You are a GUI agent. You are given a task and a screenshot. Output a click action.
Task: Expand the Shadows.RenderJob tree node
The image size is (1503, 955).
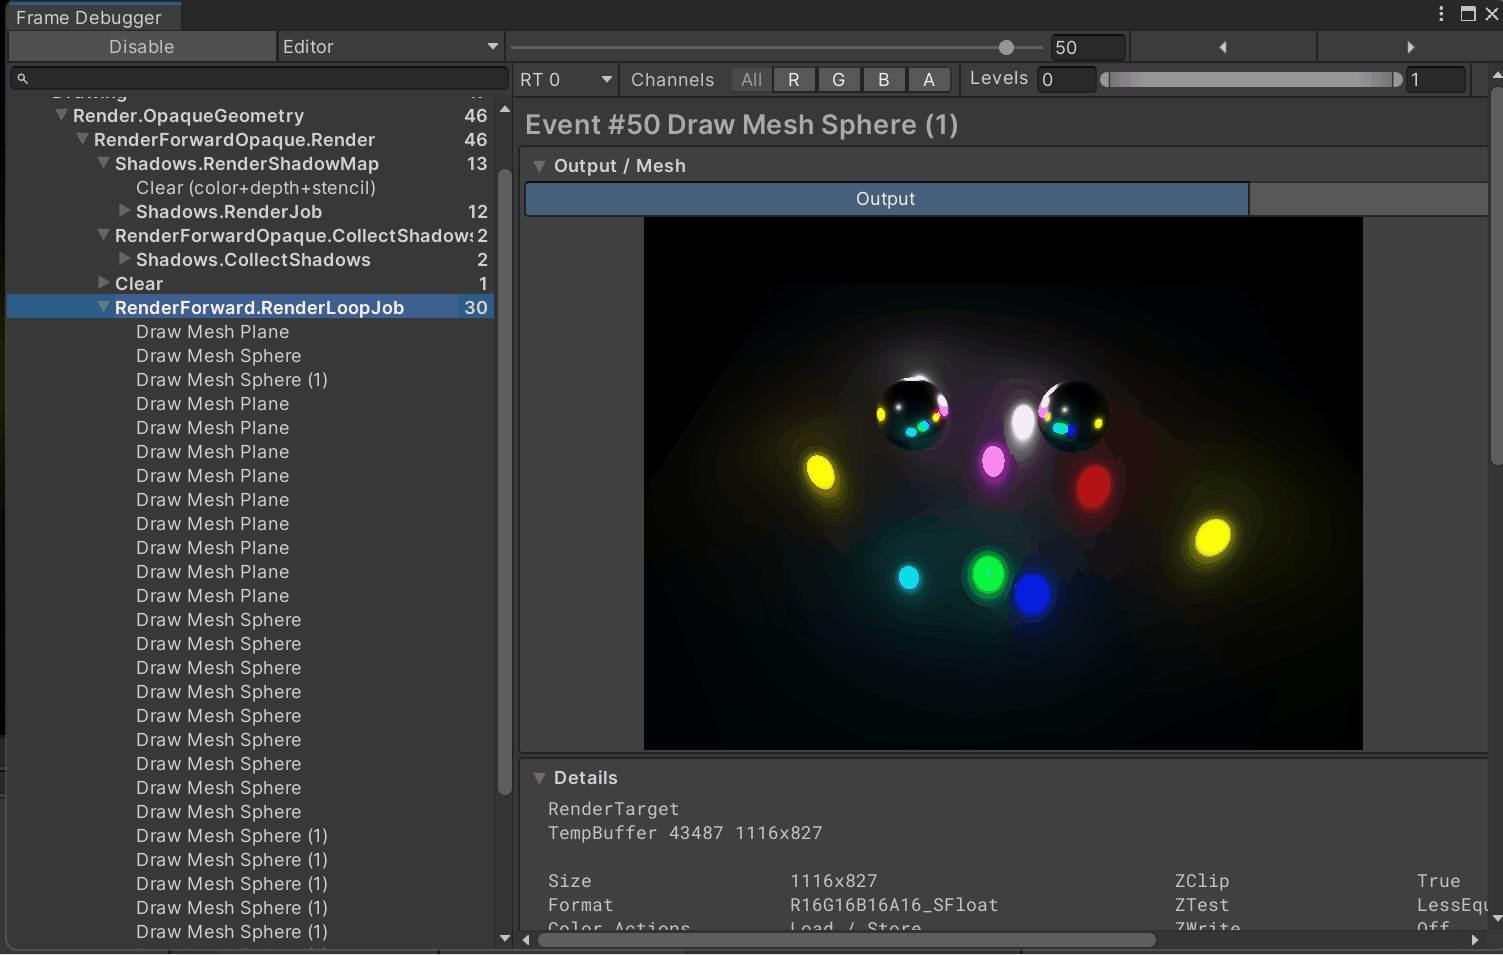point(124,211)
